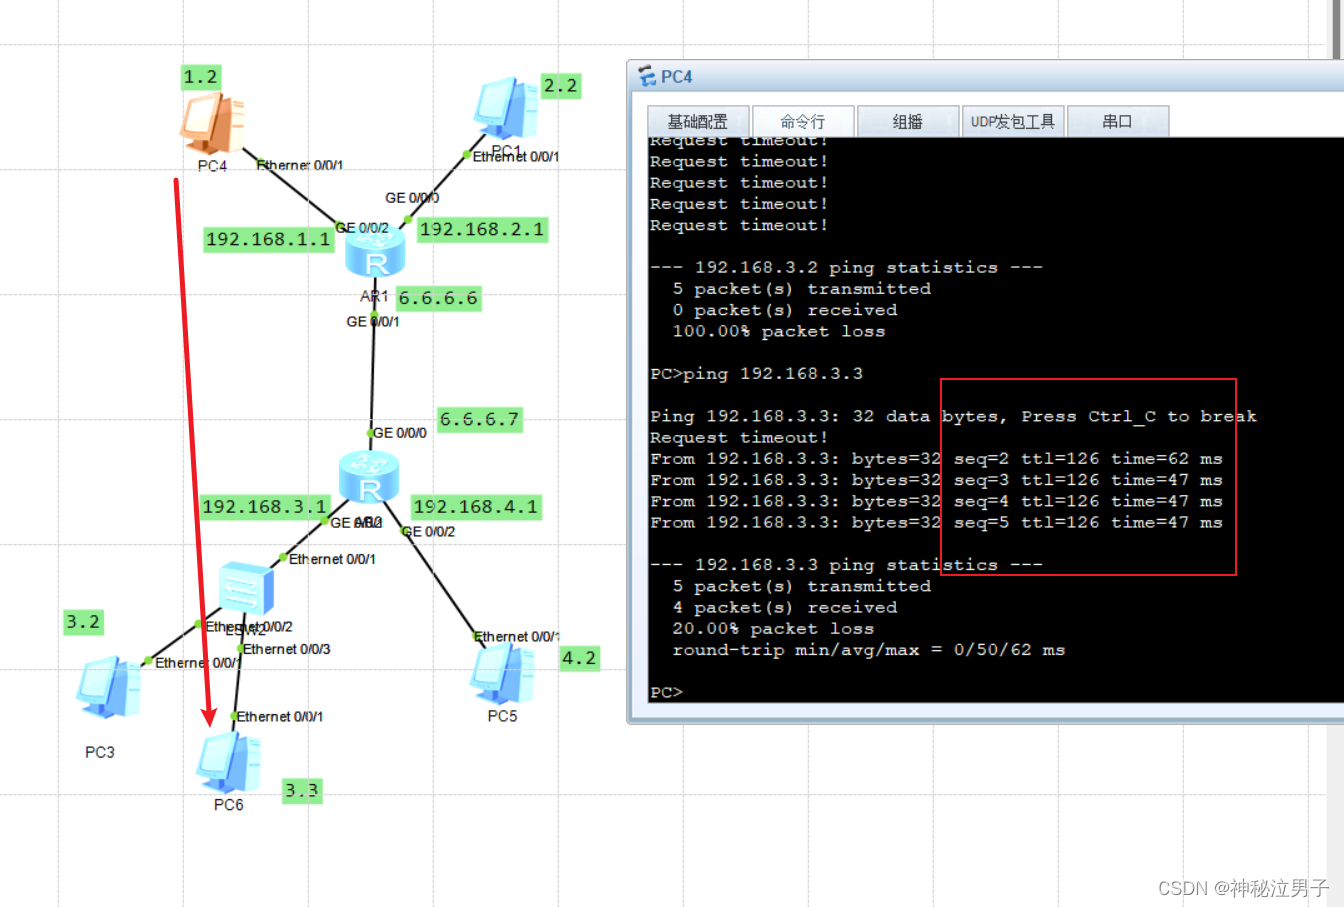Select the 192.168.1.1 green label
1344x907 pixels.
(x=267, y=240)
